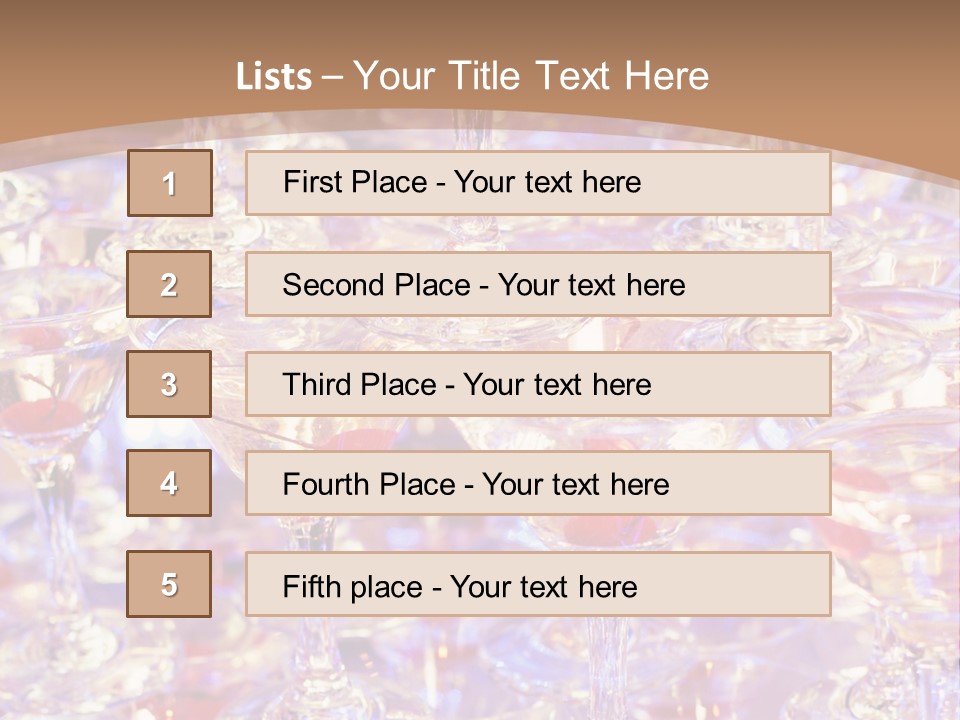Click the words 'First Place'
Image resolution: width=960 pixels, height=720 pixels.
tap(354, 182)
